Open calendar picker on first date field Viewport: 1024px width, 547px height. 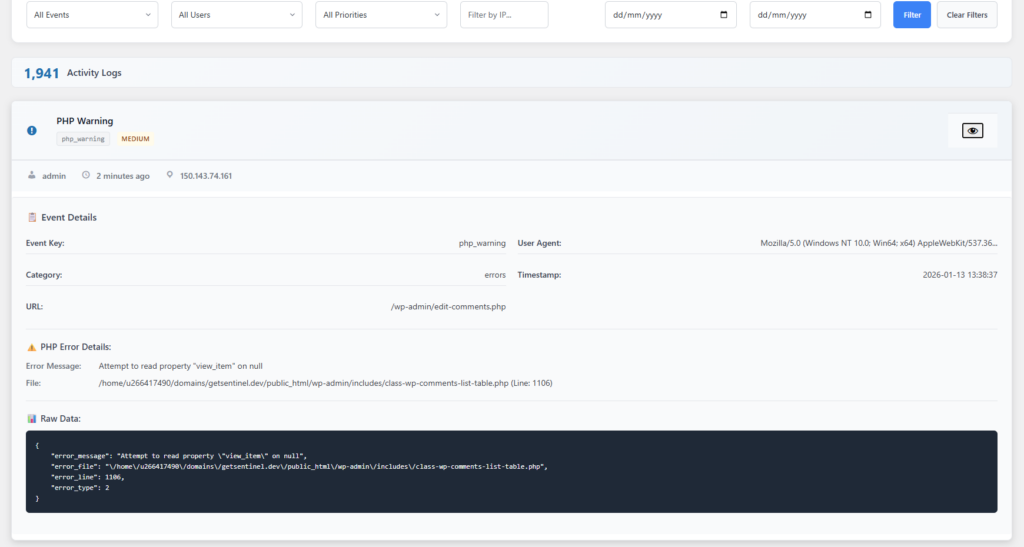[723, 15]
